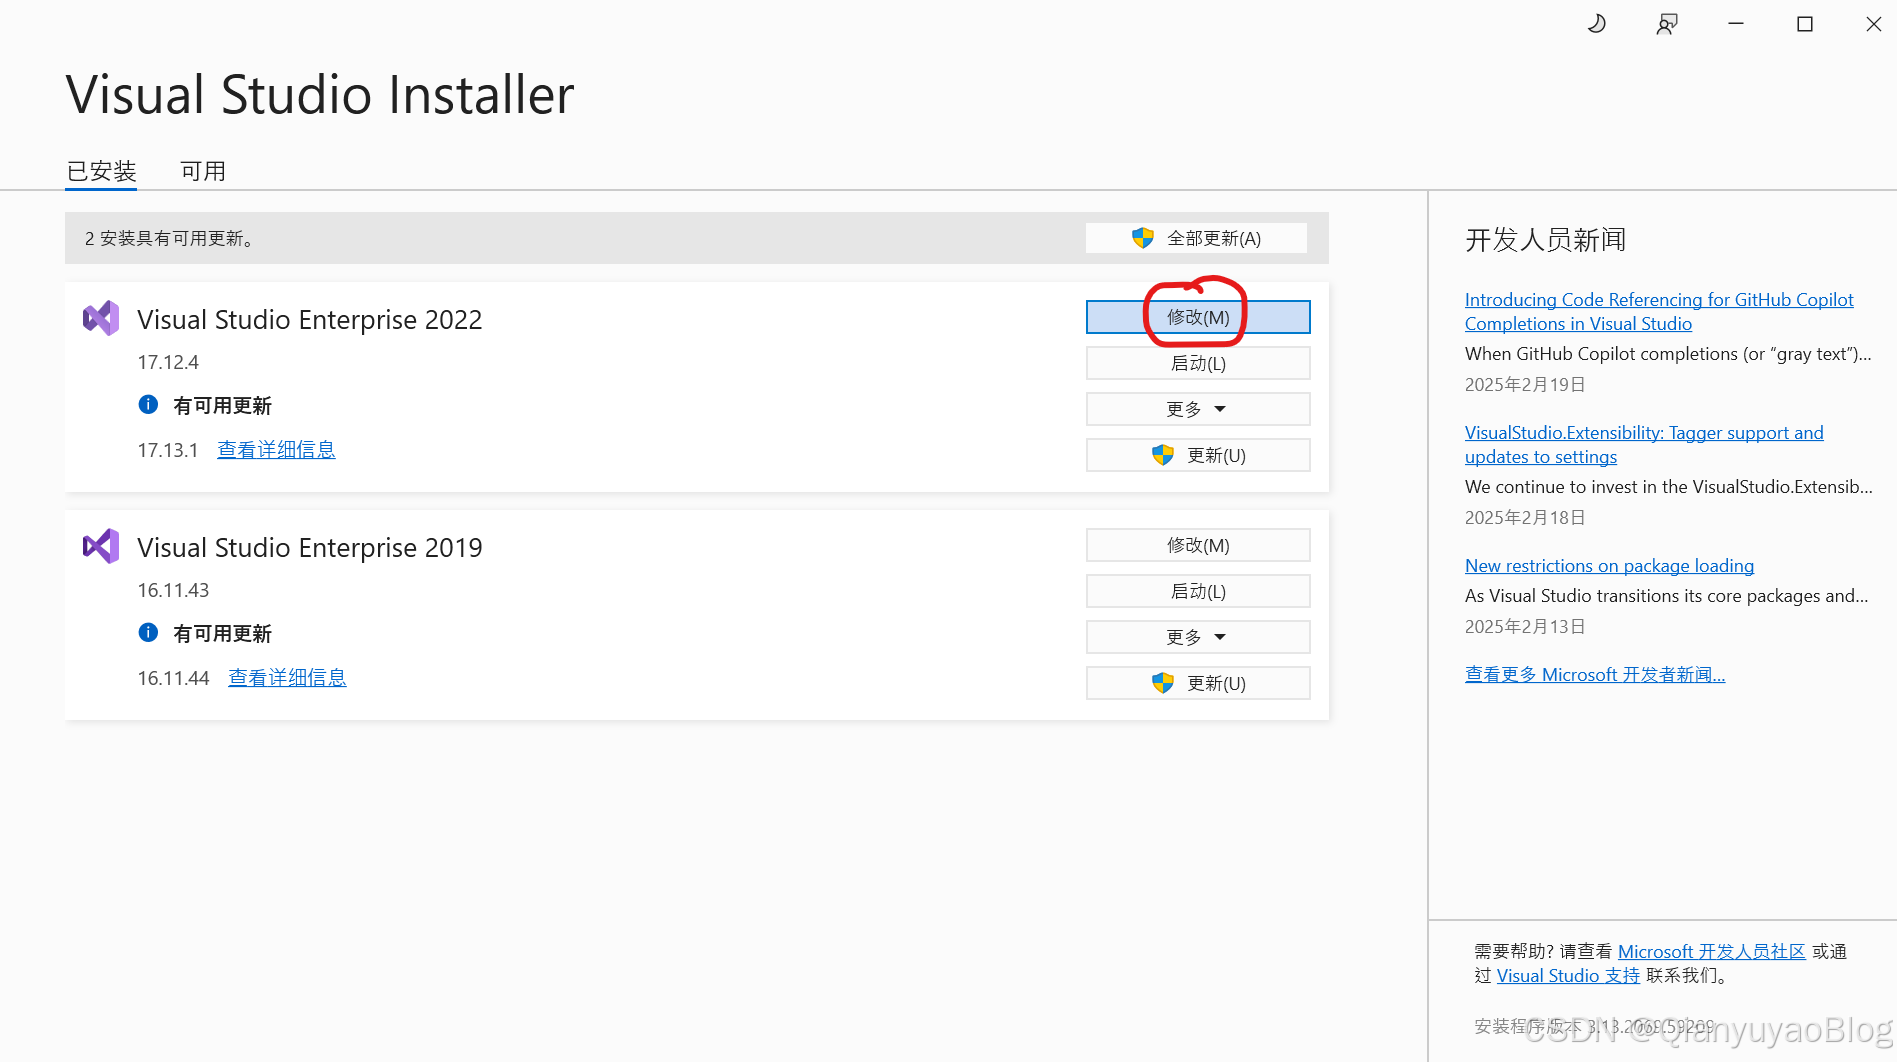Click the 2 安装具有可用更新 notice text

click(x=169, y=238)
